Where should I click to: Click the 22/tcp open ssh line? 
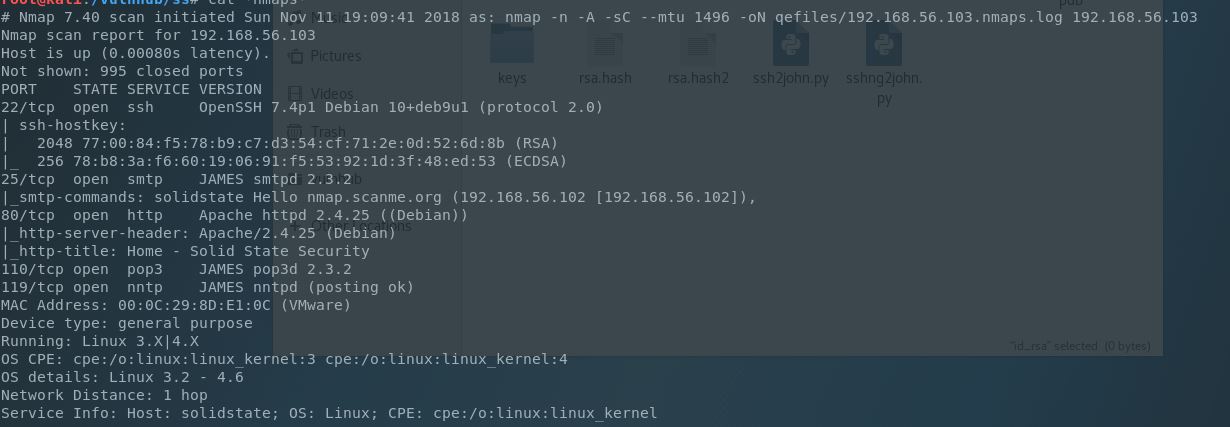pyautogui.click(x=302, y=107)
